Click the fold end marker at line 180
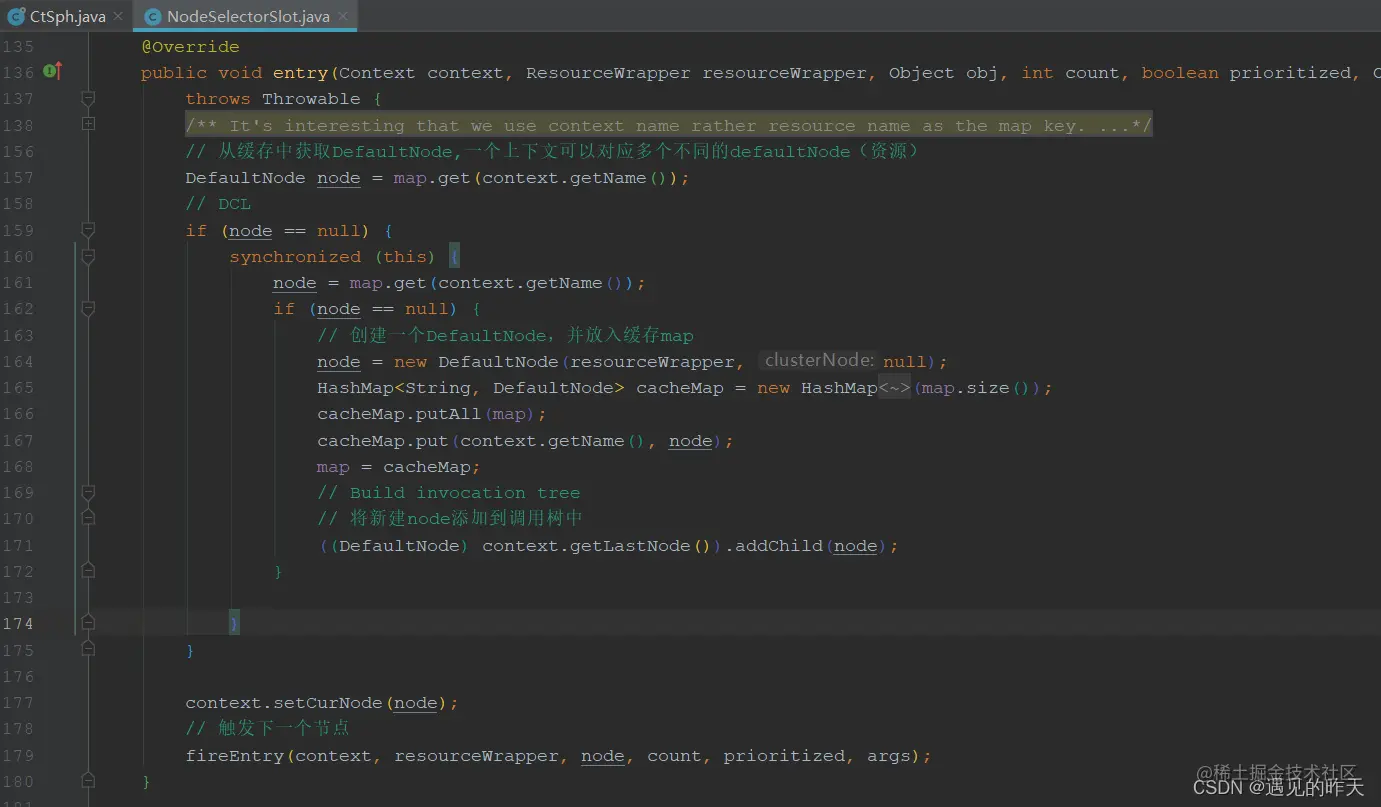This screenshot has height=807, width=1381. [88, 781]
